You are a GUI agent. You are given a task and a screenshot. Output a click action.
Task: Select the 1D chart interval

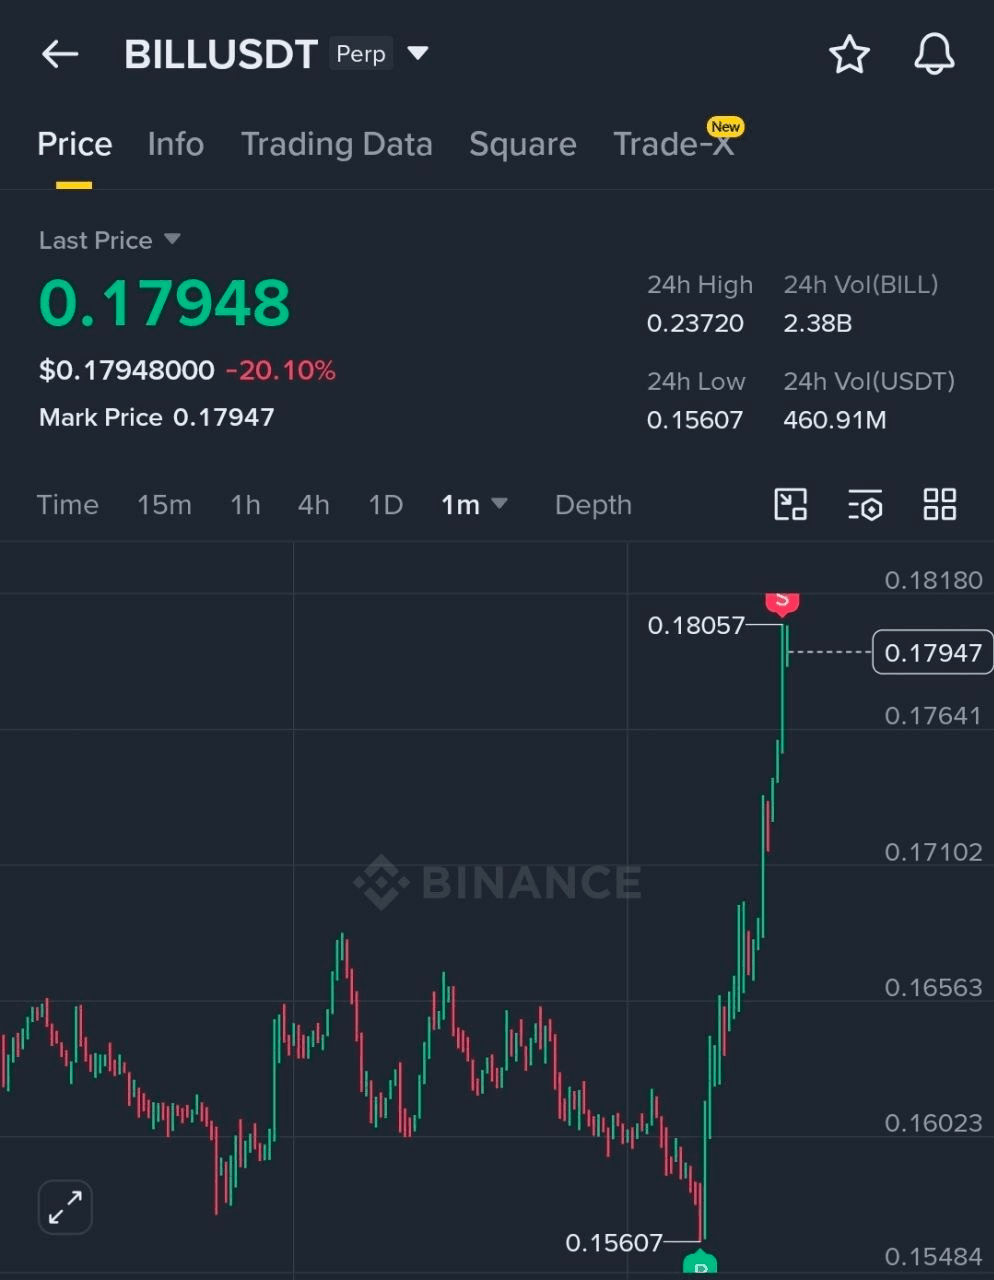click(x=386, y=504)
